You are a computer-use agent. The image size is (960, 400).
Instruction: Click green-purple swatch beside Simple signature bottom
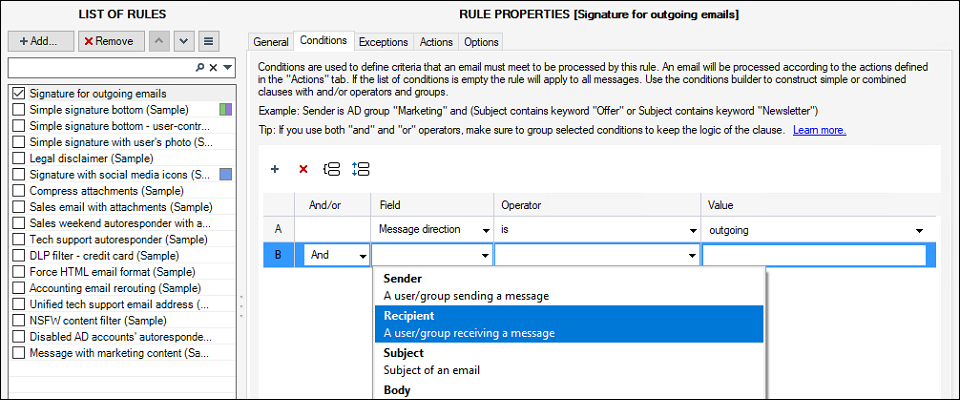(x=226, y=110)
